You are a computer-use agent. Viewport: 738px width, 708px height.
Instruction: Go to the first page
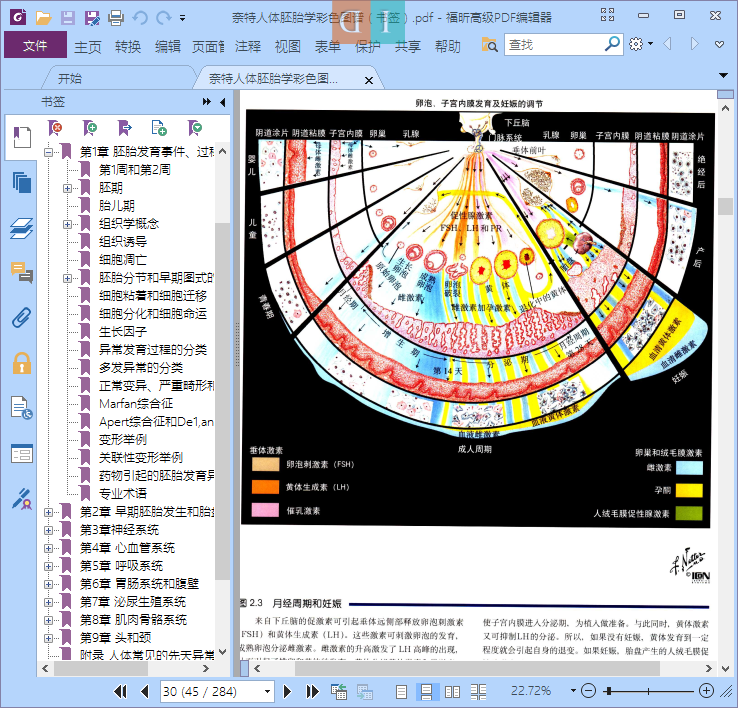tap(120, 692)
